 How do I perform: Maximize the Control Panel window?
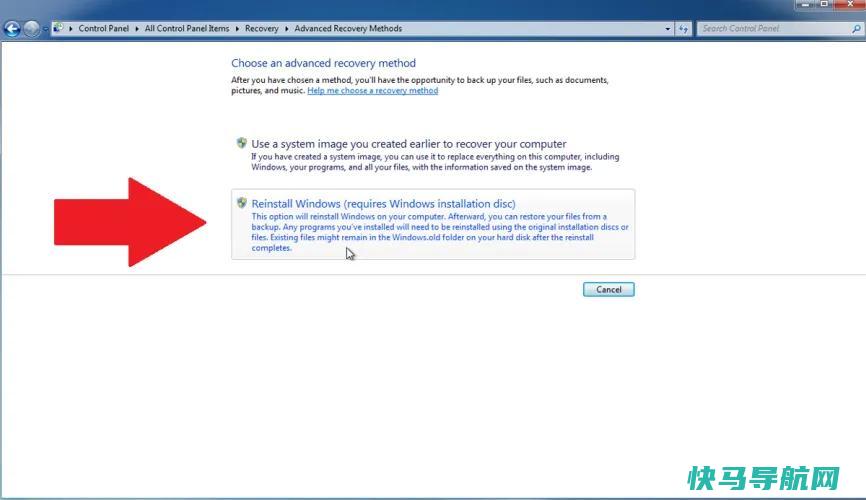coord(823,4)
